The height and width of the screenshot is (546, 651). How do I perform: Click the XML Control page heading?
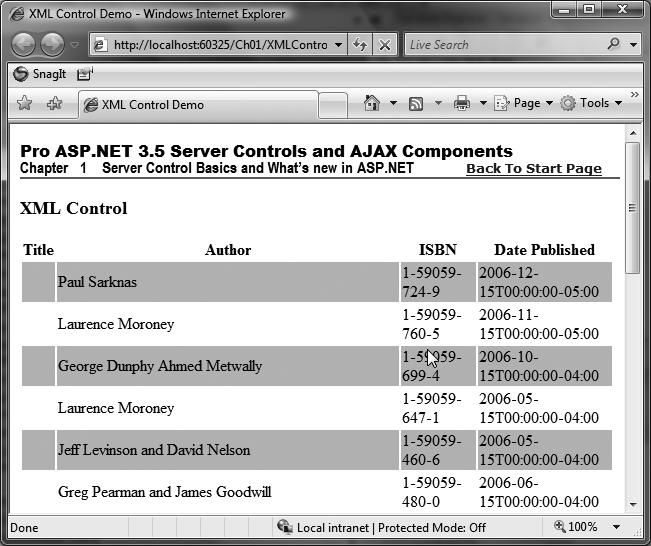[73, 208]
